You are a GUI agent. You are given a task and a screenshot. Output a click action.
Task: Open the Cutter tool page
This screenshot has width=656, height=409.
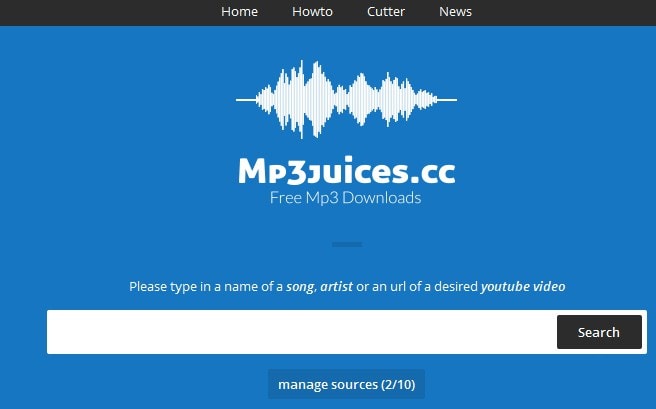point(386,12)
